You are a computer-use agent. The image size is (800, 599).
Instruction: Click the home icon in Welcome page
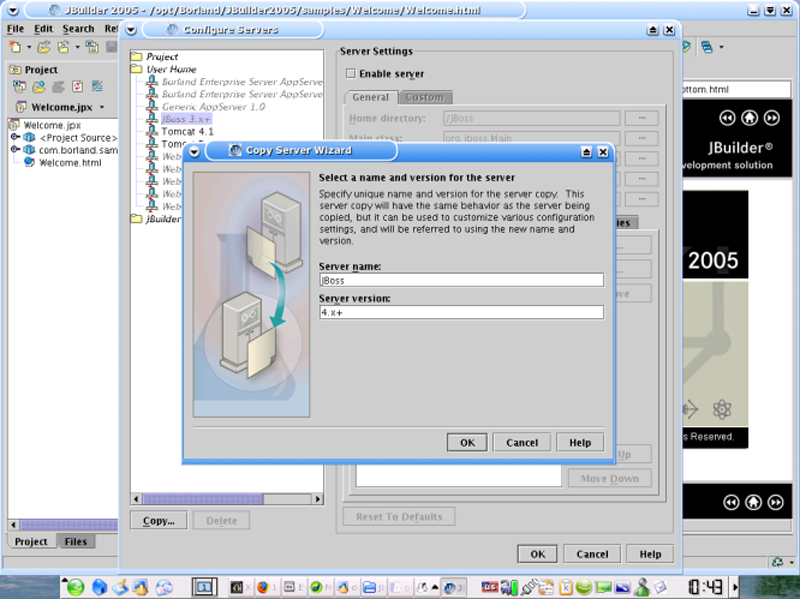coord(750,118)
